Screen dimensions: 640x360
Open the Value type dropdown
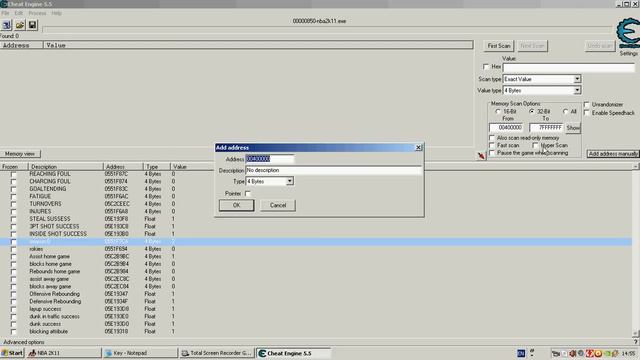point(577,90)
